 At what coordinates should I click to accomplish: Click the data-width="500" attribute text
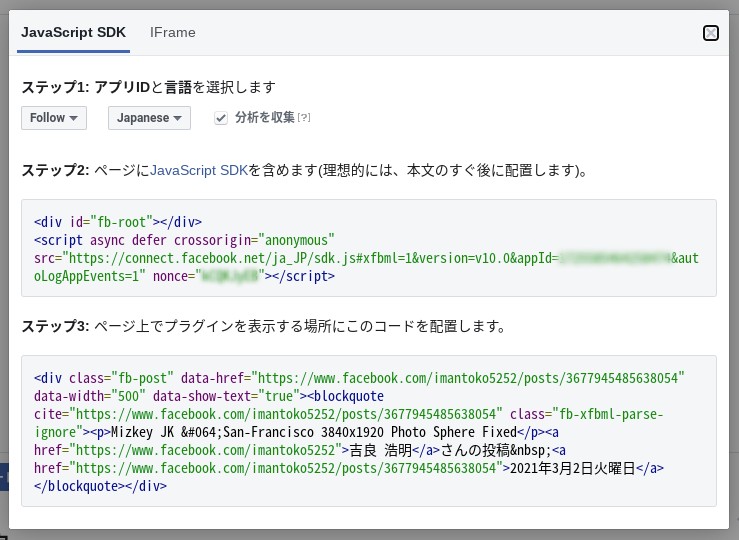90,396
